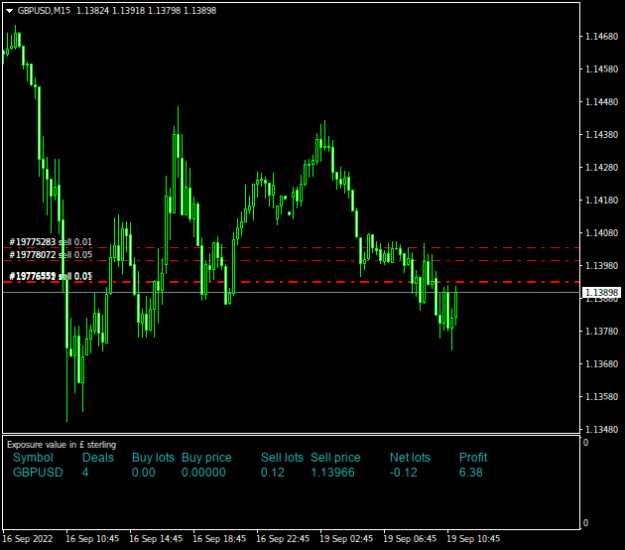Click the 1.14380 price scale label

(601, 135)
